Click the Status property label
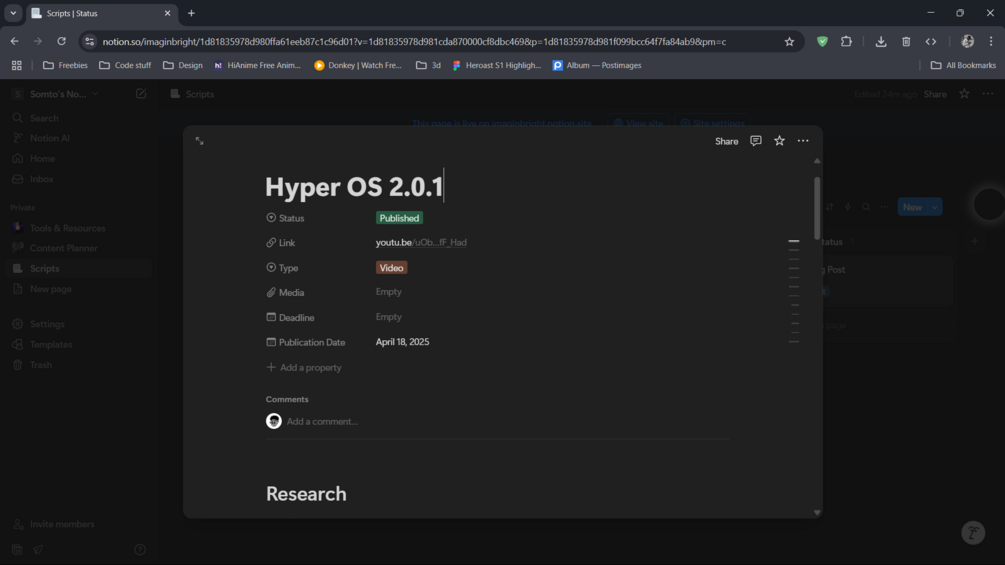This screenshot has height=565, width=1005. (285, 218)
